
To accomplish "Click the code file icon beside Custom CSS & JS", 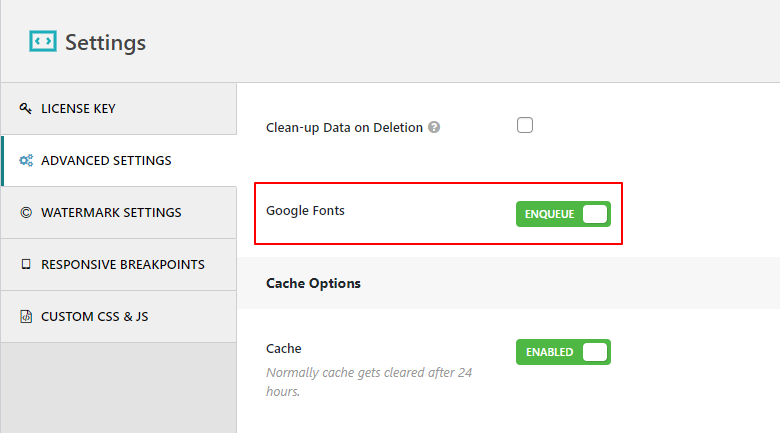I will 26,316.
